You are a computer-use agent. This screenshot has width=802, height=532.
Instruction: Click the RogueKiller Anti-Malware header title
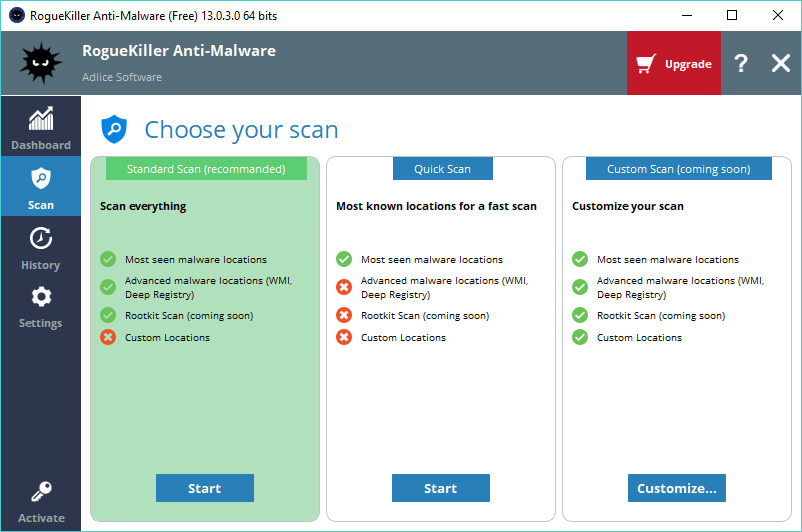(x=179, y=51)
